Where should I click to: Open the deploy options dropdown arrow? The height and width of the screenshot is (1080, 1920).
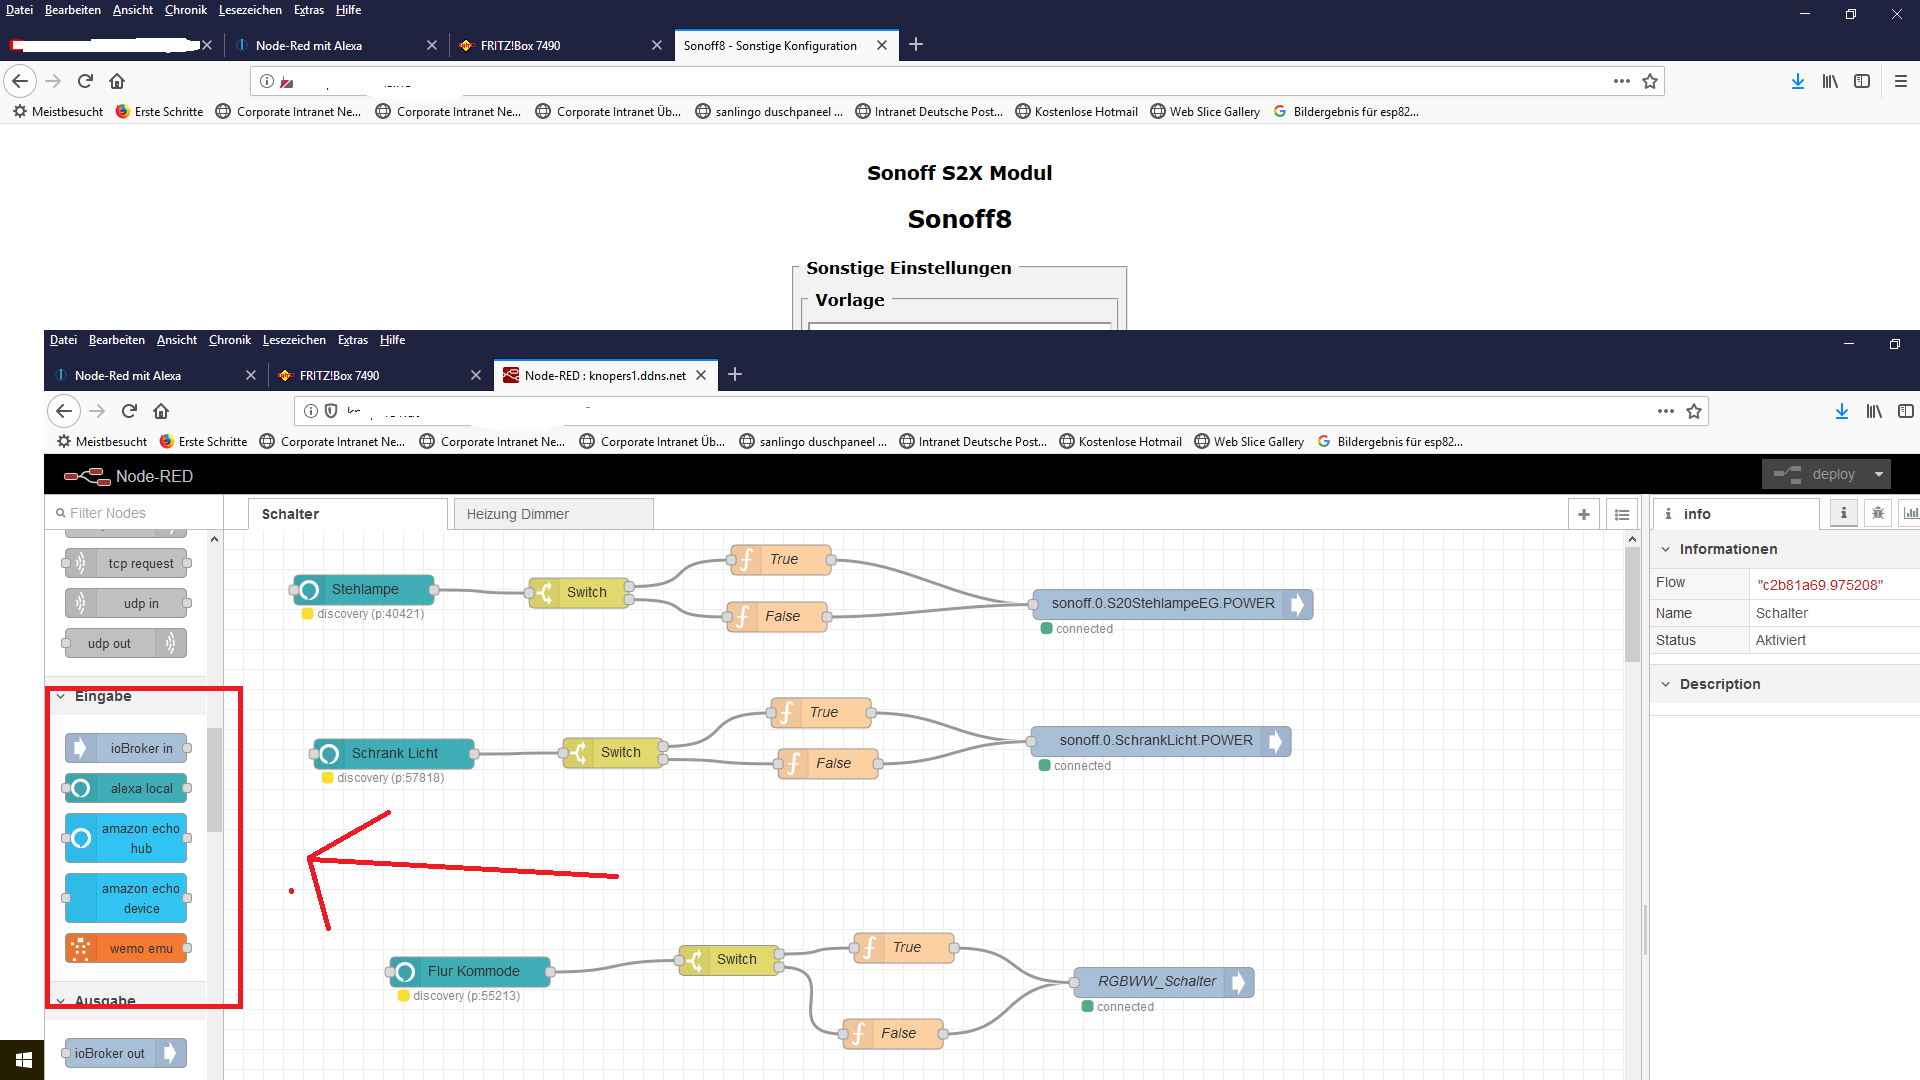pos(1879,474)
